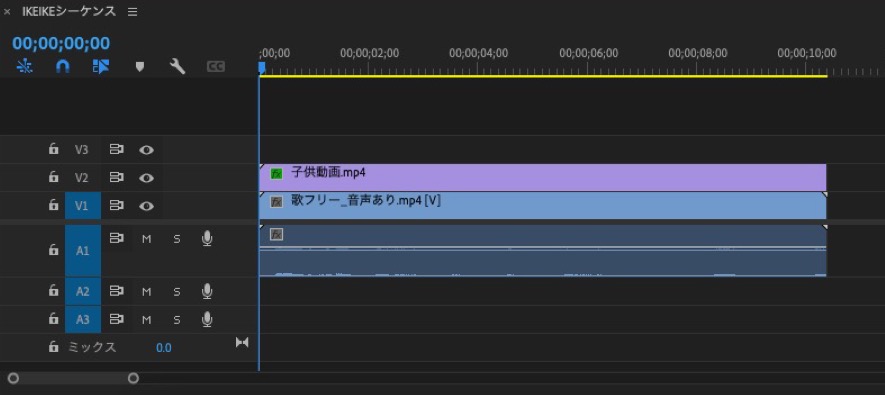Click the CC captions track icon
Image resolution: width=885 pixels, height=395 pixels.
tap(216, 67)
